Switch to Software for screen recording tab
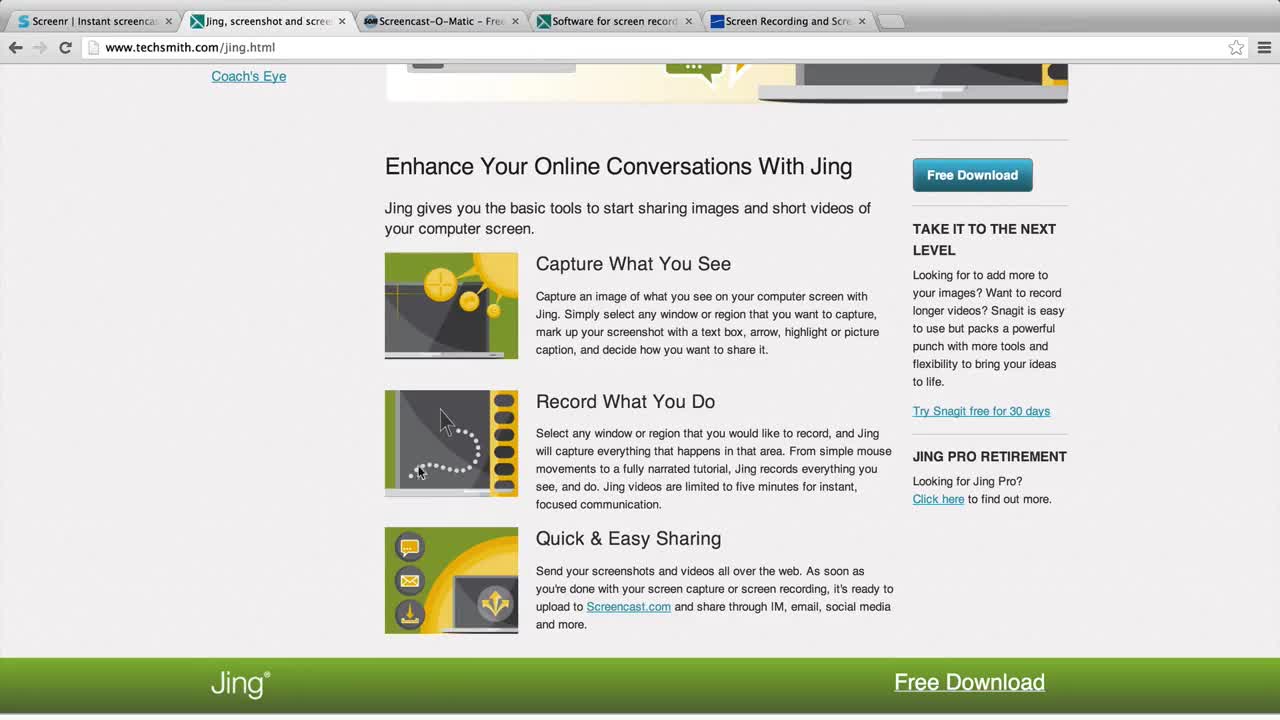This screenshot has height=720, width=1280. [x=614, y=21]
